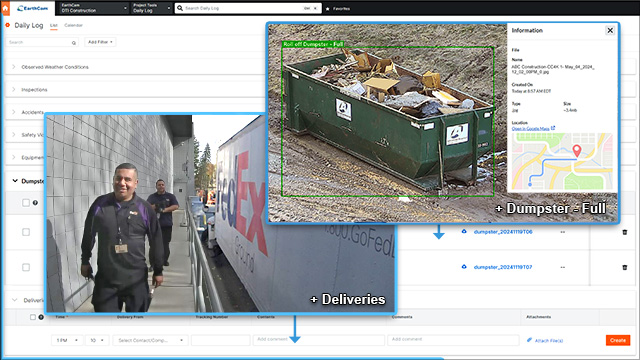This screenshot has width=640, height=360.
Task: Delete the dumpster_20241119T07 row with trash icon
Action: [x=624, y=267]
